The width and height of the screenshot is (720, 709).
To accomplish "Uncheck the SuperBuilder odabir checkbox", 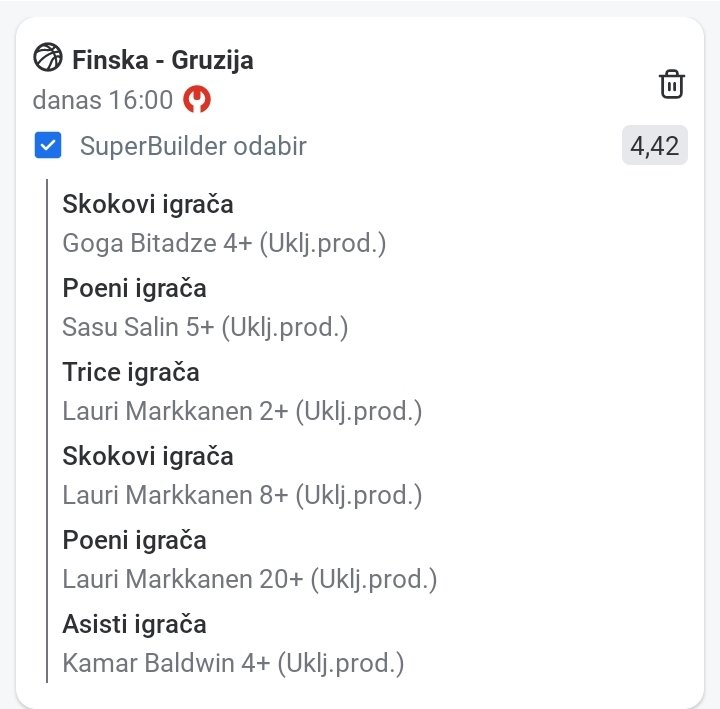I will click(x=47, y=146).
